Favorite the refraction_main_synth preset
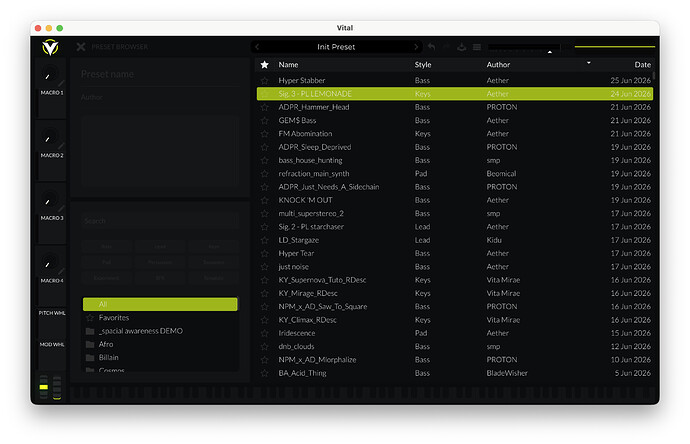The image size is (690, 444). pyautogui.click(x=264, y=174)
